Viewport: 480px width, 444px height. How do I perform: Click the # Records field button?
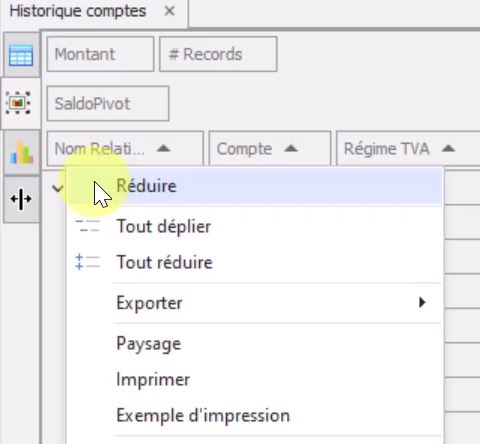pyautogui.click(x=218, y=54)
